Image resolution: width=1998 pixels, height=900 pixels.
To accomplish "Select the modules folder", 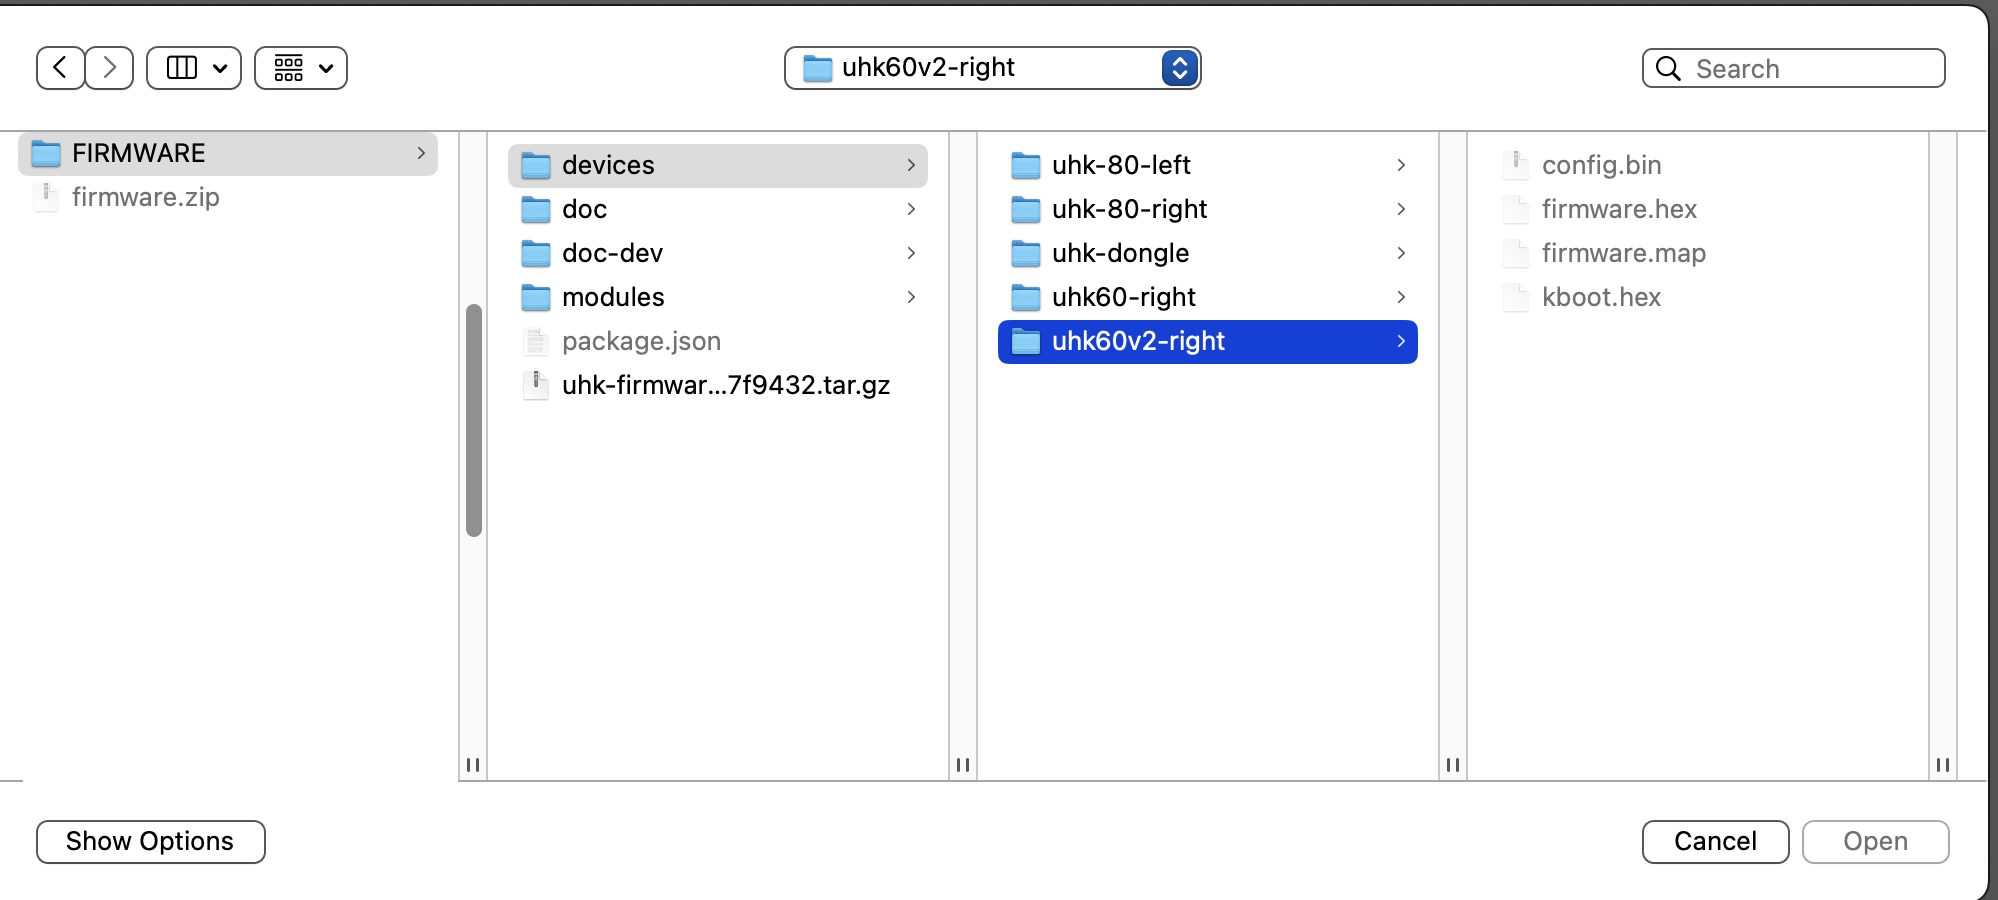I will tap(612, 297).
